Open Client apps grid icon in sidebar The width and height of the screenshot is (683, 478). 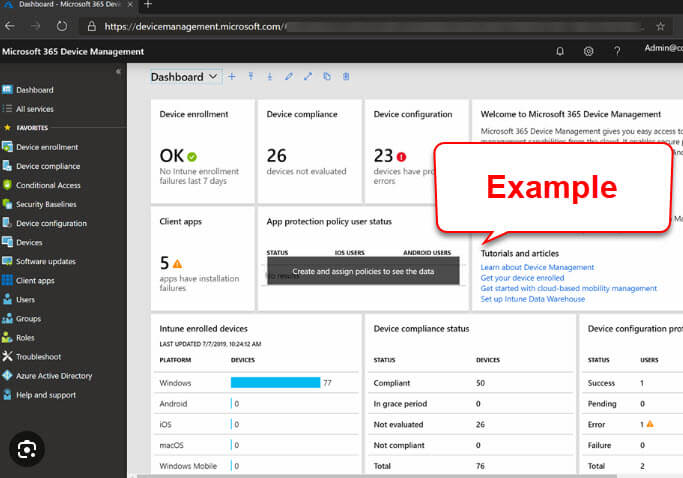tap(7, 280)
